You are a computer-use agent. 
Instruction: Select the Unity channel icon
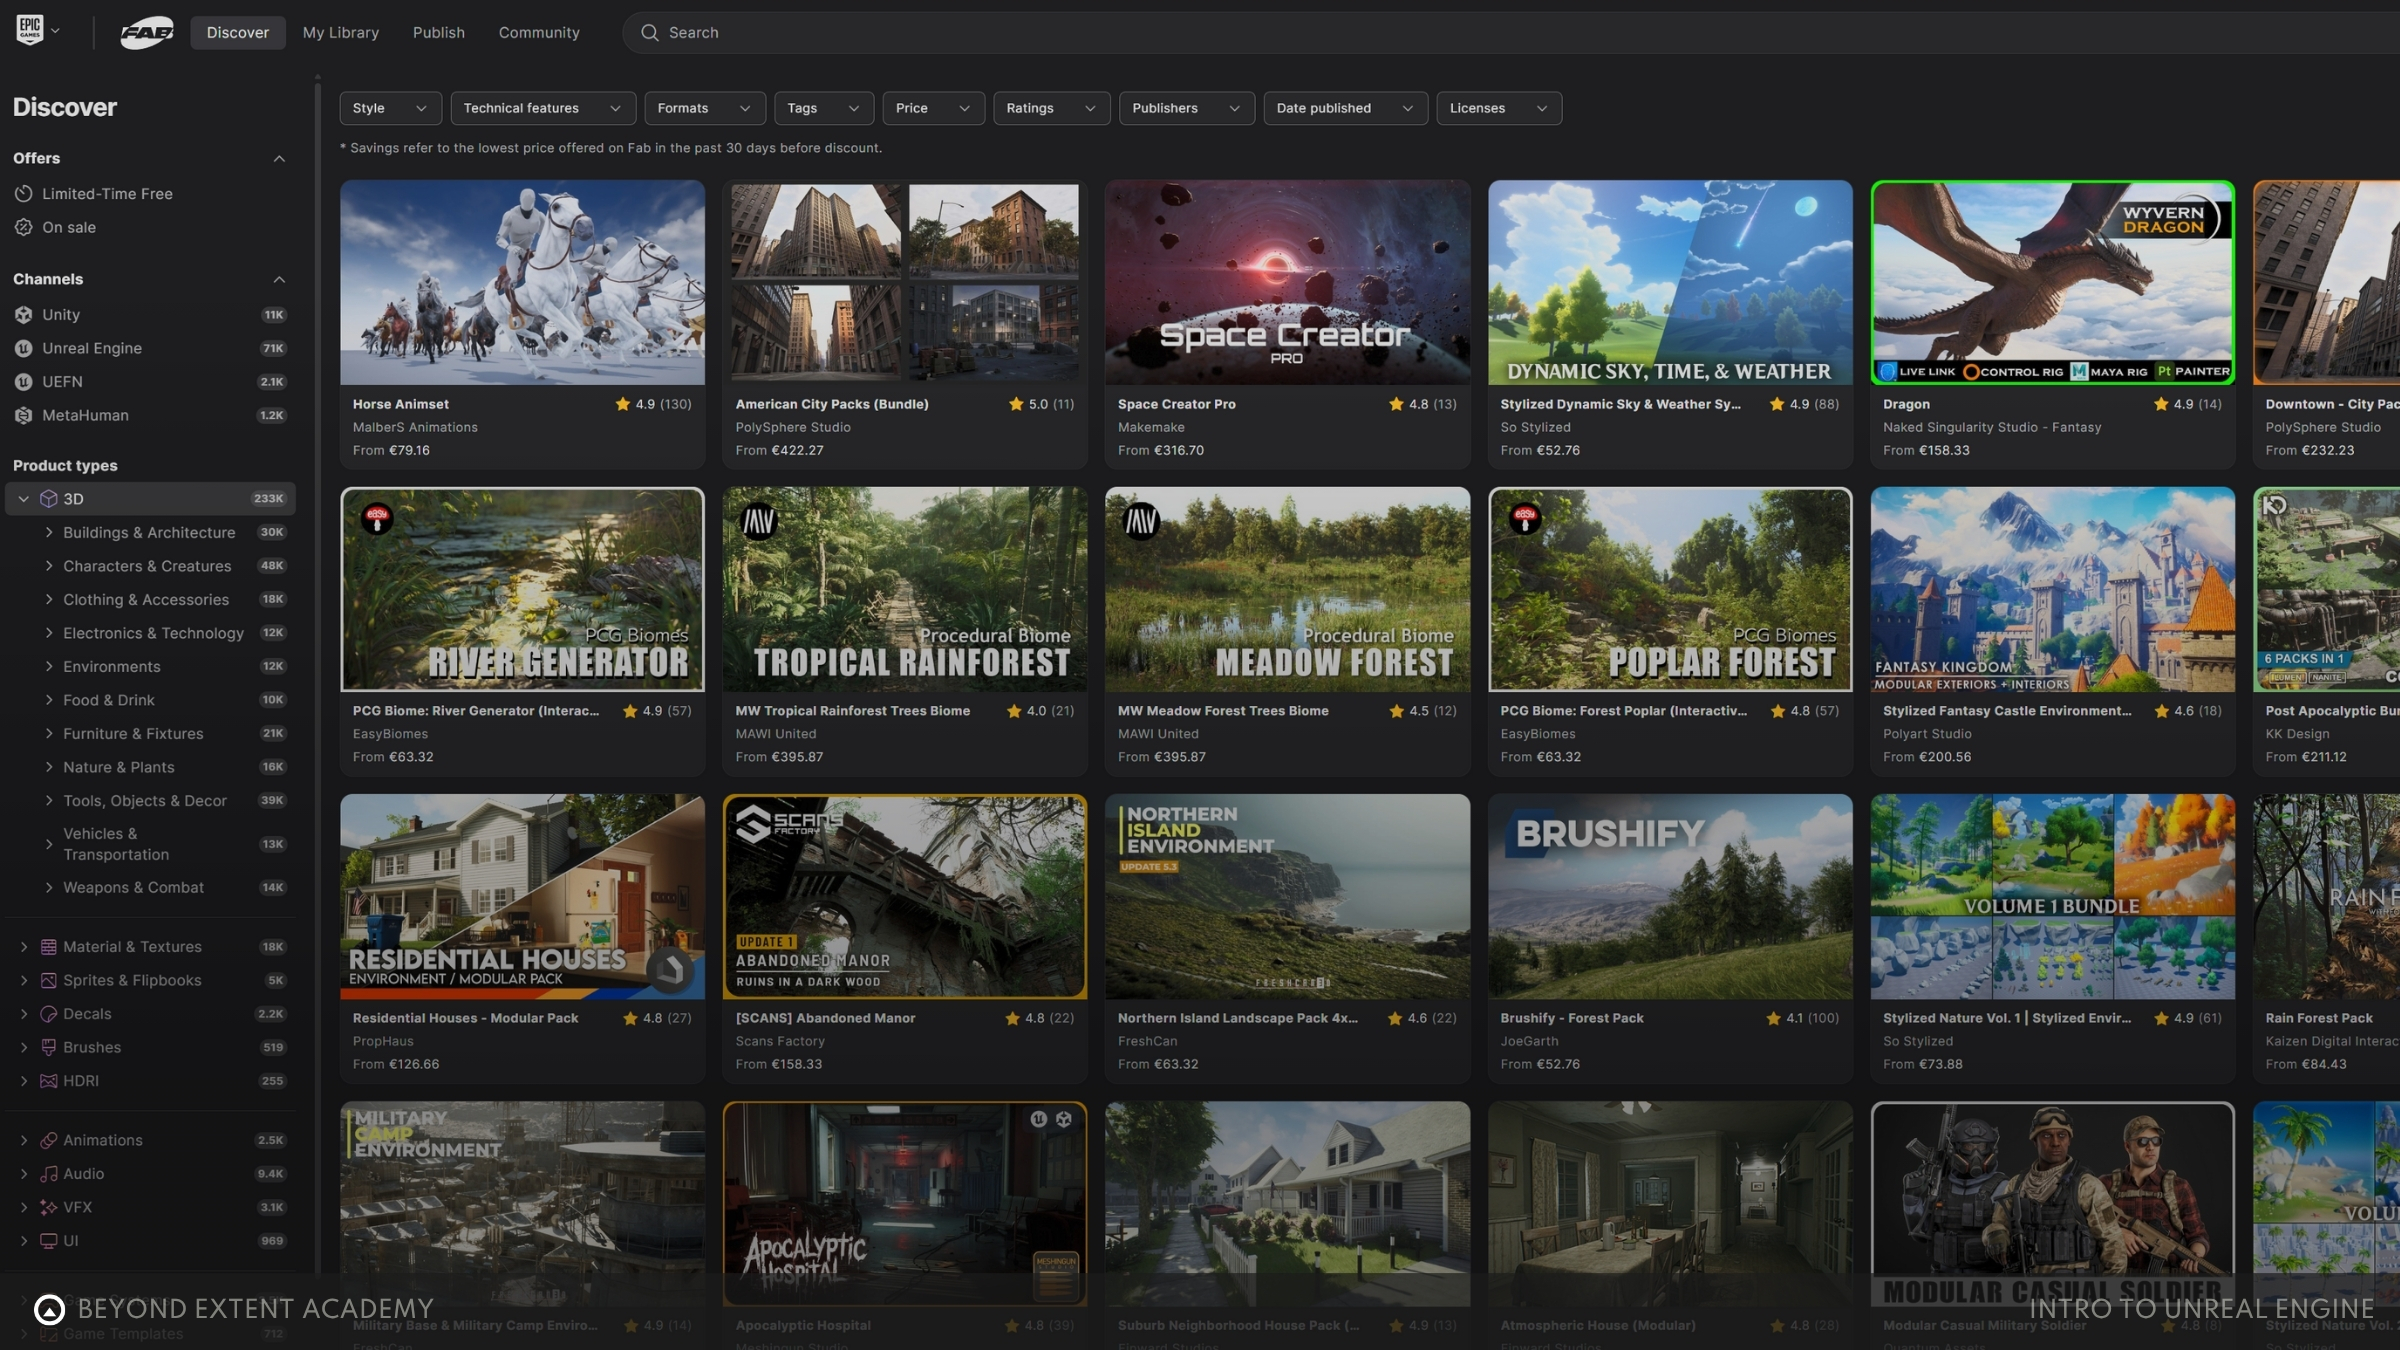point(24,314)
